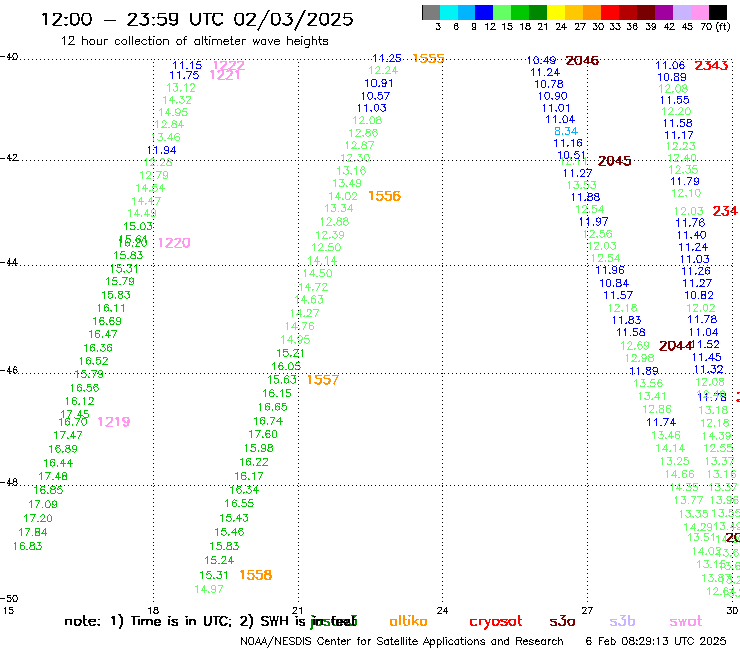
Task: Click the 16.74 wave height value
Action: coord(268,421)
